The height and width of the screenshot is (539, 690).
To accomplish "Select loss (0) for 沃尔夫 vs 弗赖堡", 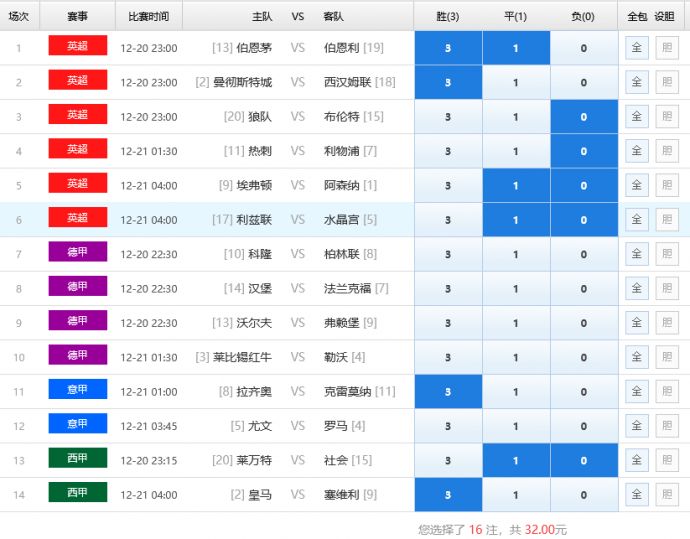I will click(x=584, y=323).
